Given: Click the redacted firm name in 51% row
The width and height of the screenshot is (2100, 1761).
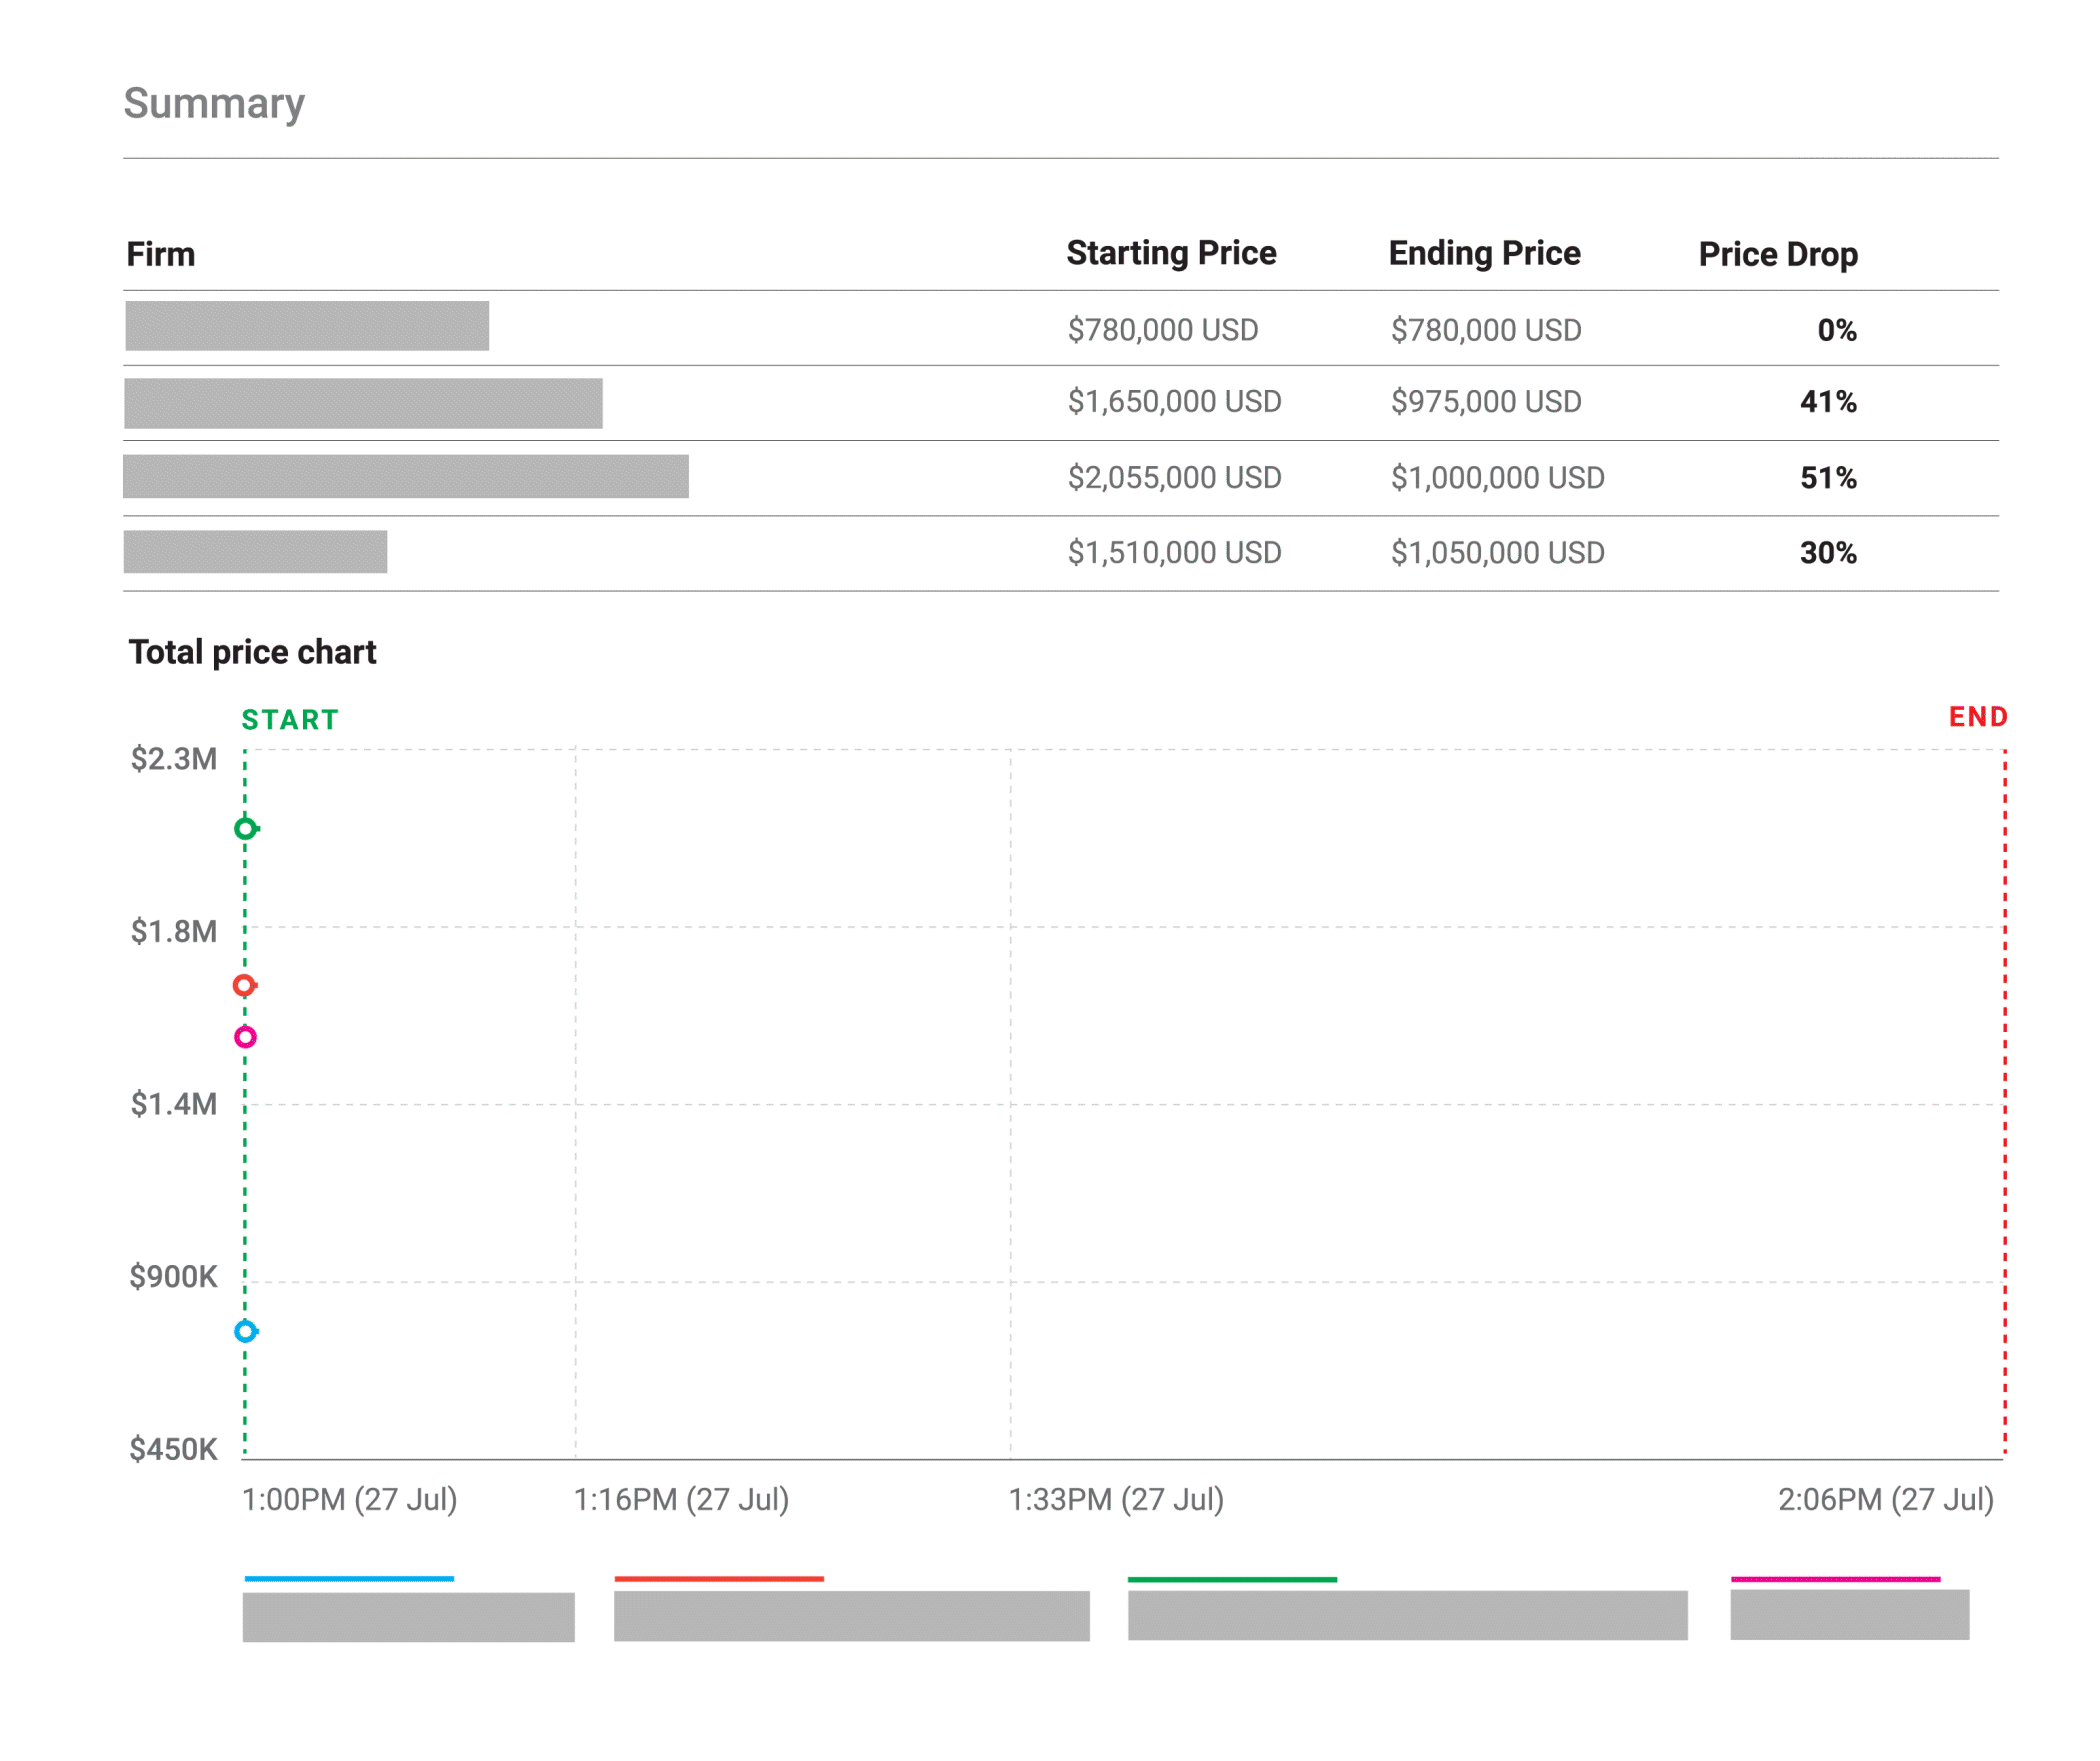Looking at the screenshot, I should 406,477.
